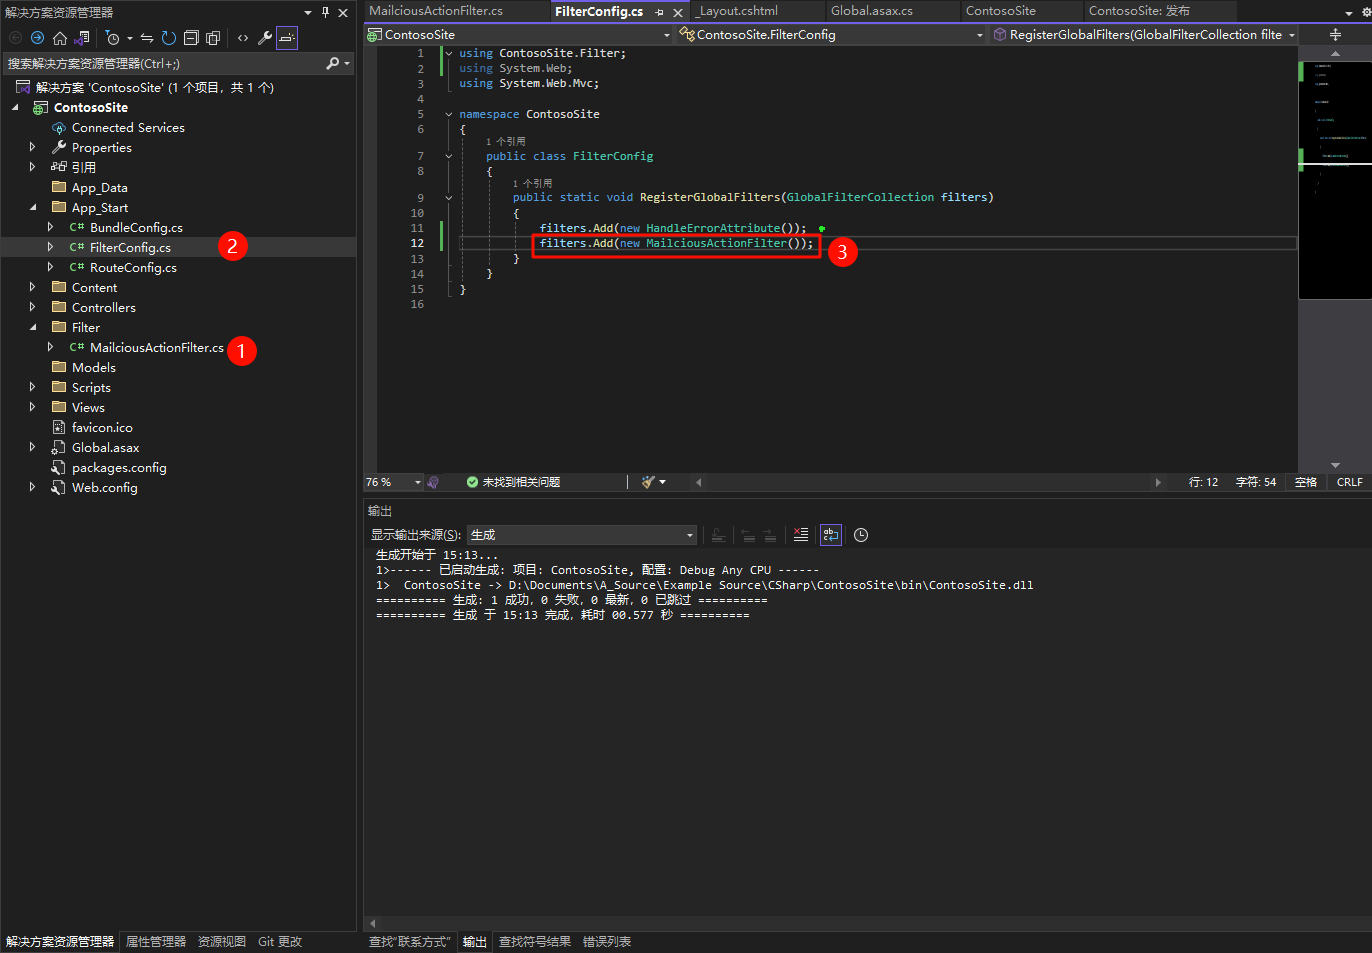The width and height of the screenshot is (1372, 953).
Task: Click the Home icon in Solution Explorer
Action: pos(60,38)
